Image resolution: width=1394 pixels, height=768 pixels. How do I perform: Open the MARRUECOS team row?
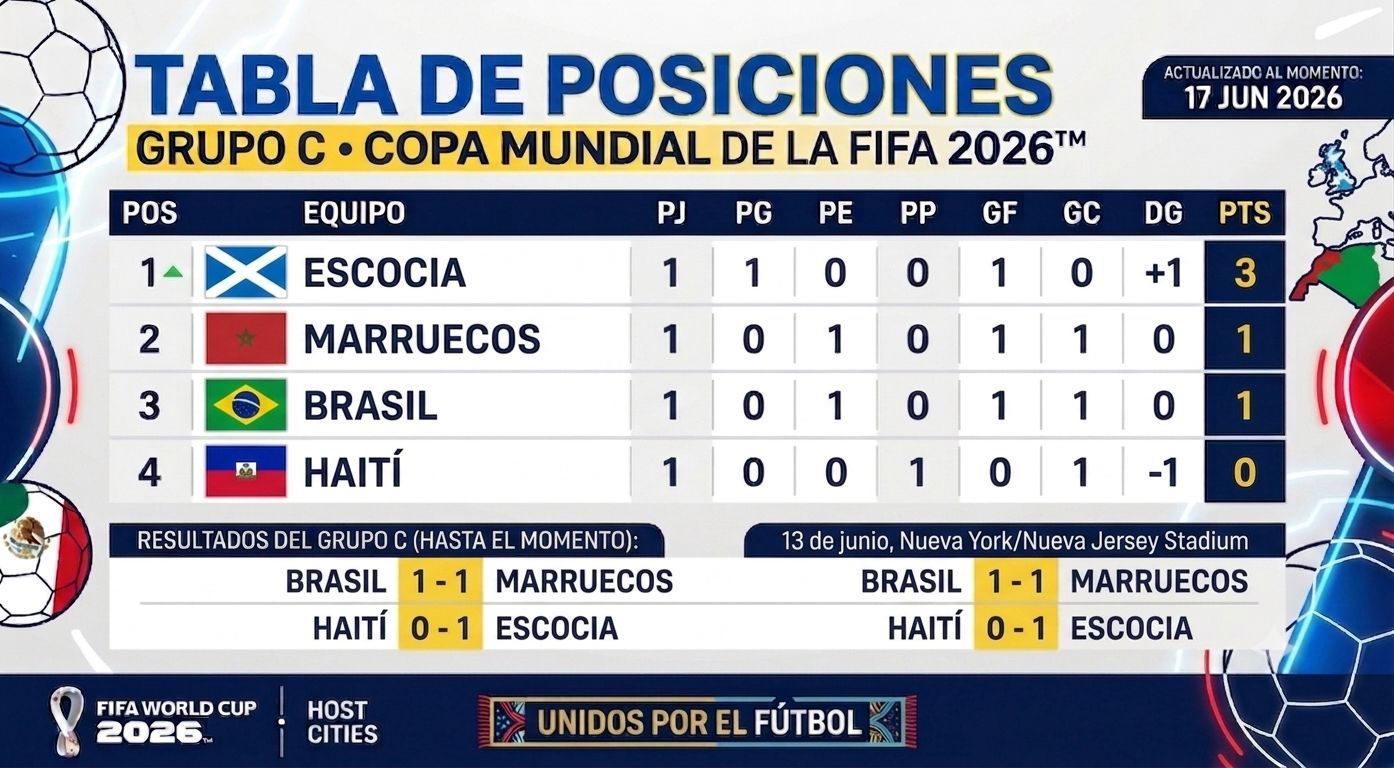tap(696, 339)
